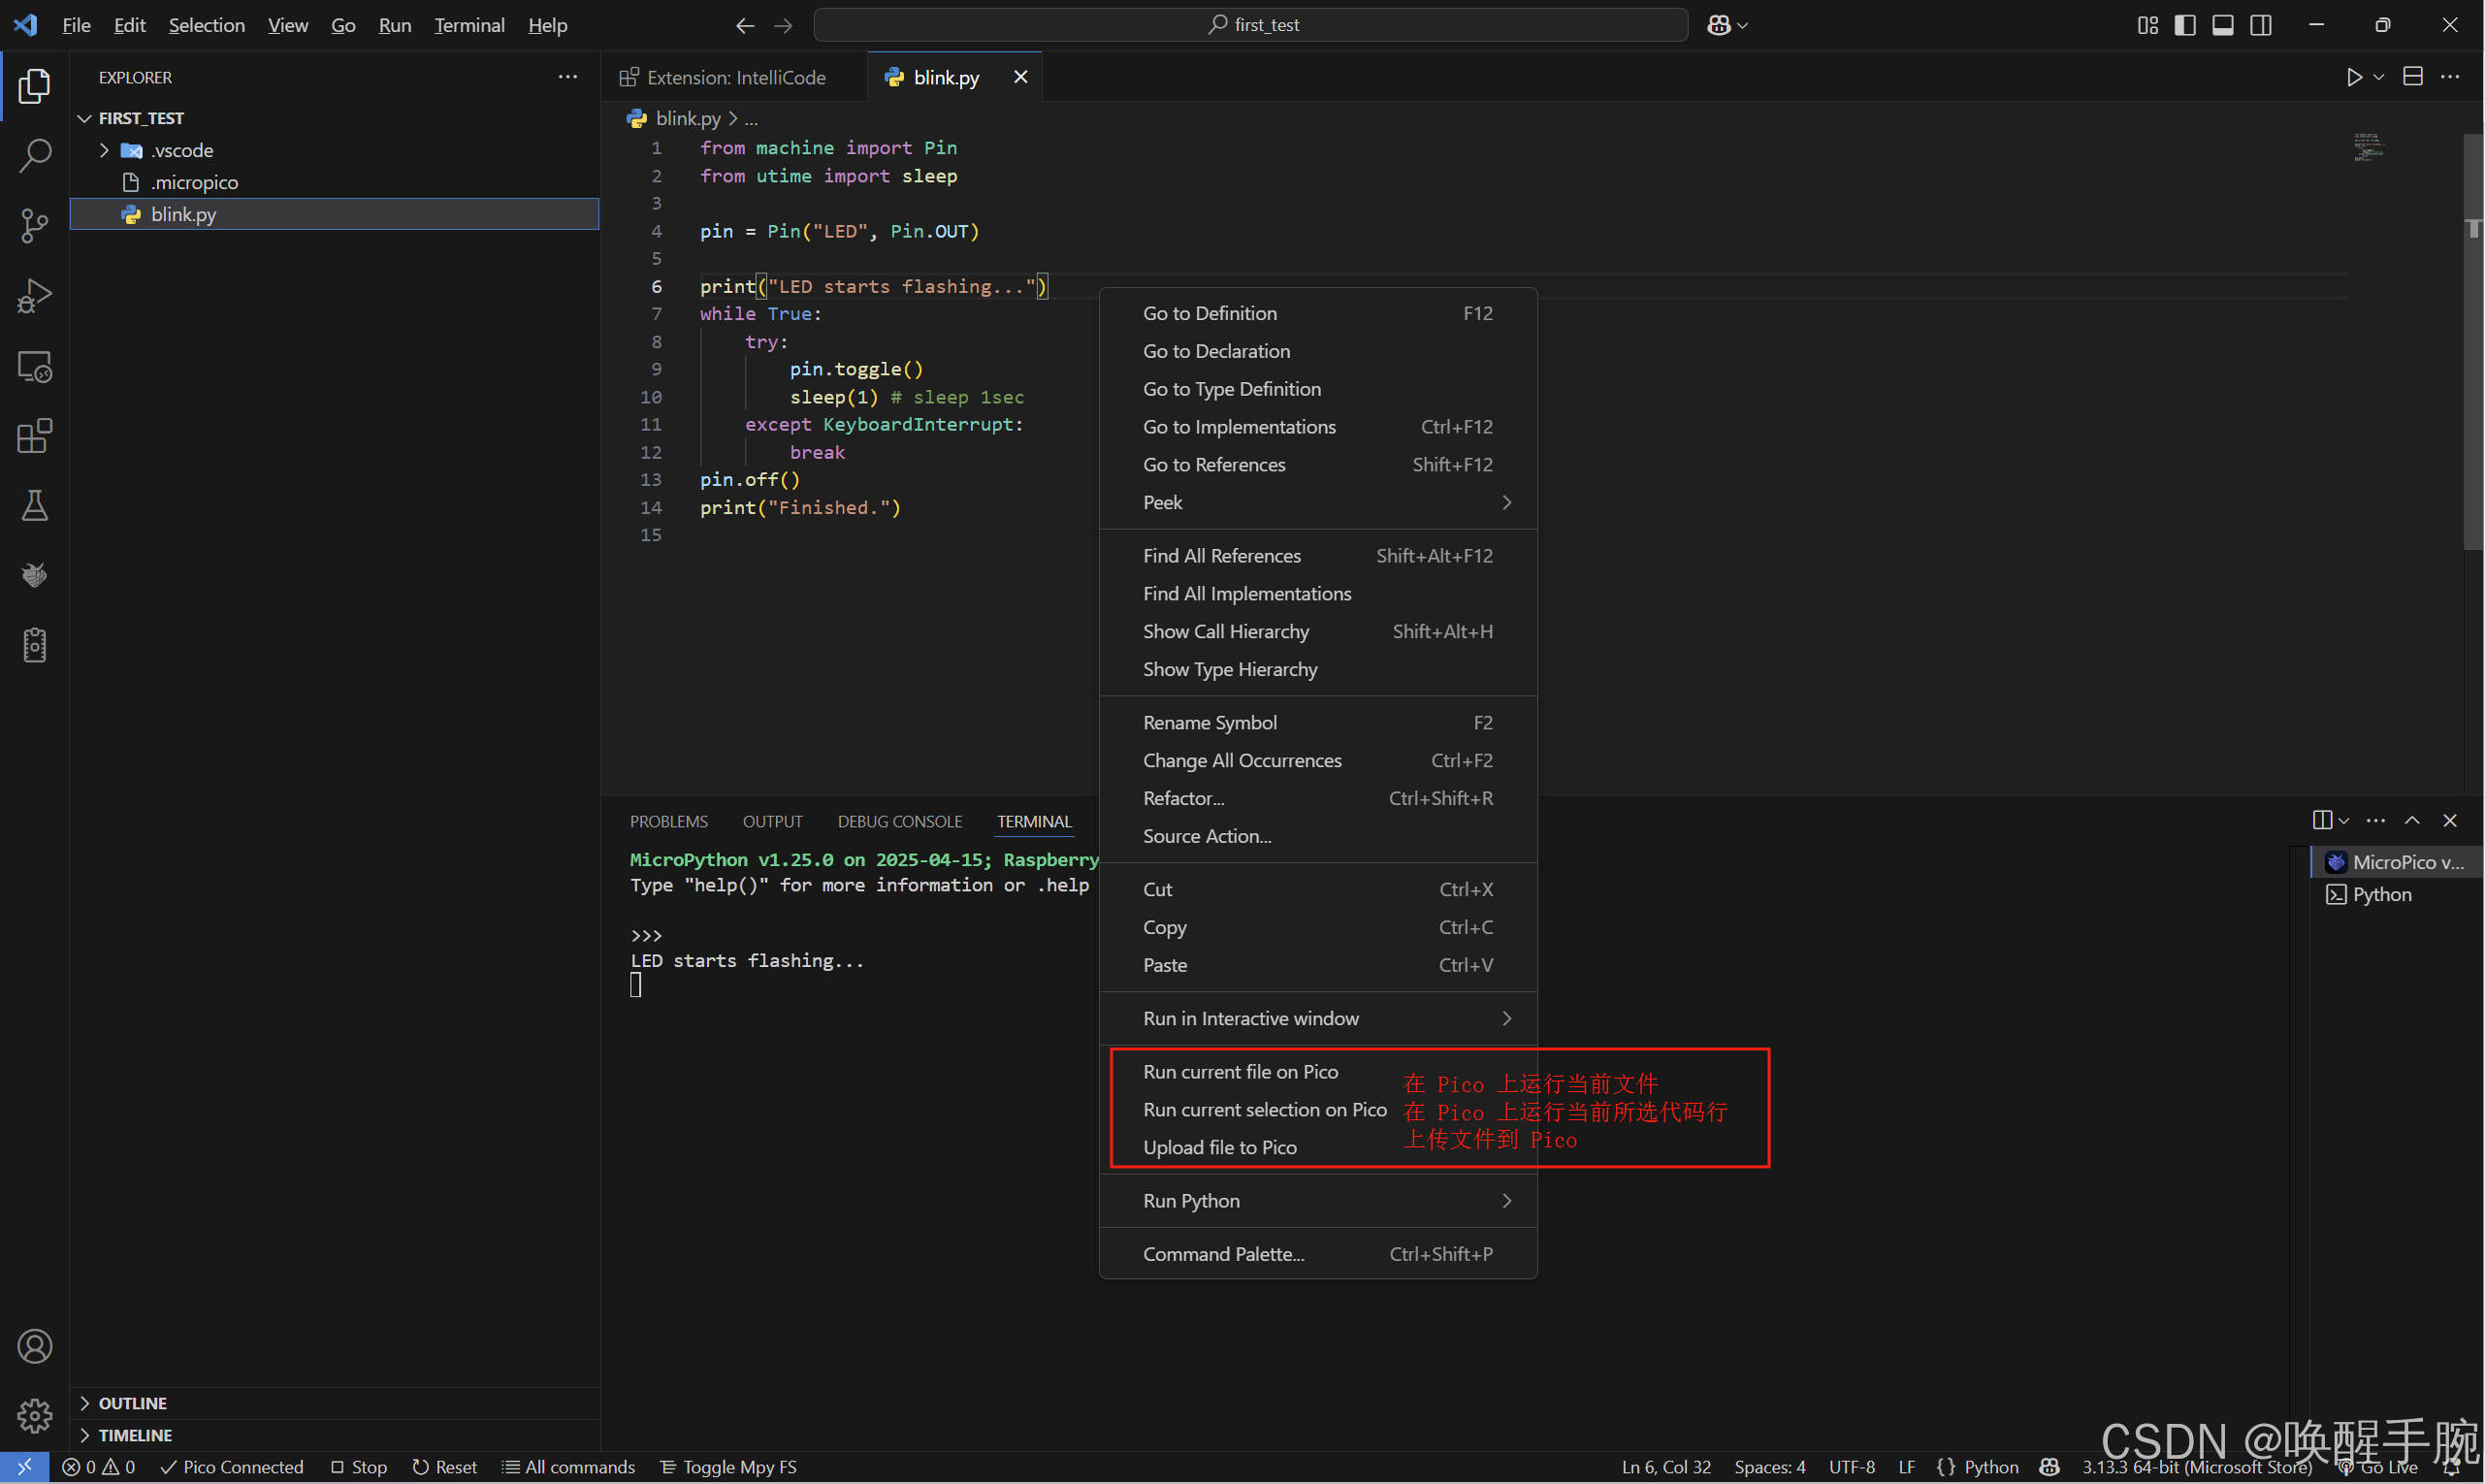Toggle Primary Side Bar layout button

(x=2185, y=25)
